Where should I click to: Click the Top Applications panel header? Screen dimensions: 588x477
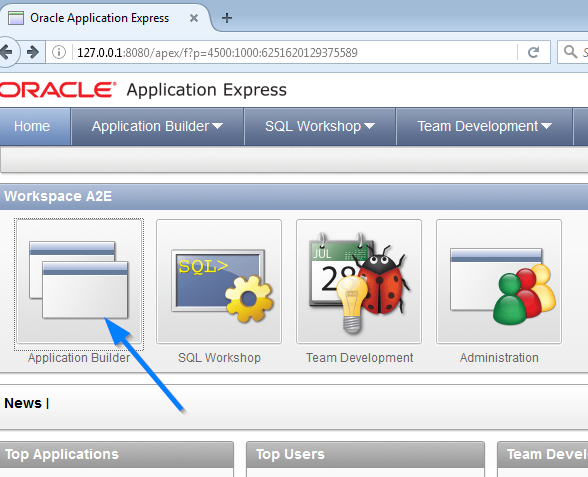tap(117, 454)
